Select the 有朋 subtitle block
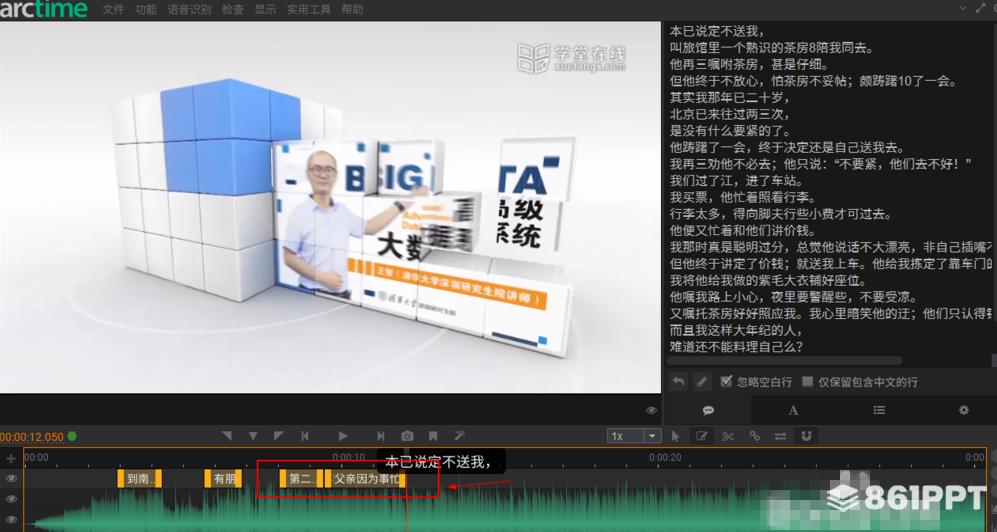997x532 pixels. click(223, 479)
